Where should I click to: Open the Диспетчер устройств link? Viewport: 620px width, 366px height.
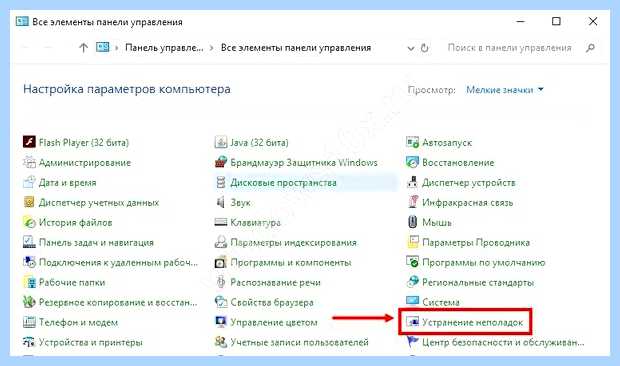pyautogui.click(x=469, y=183)
